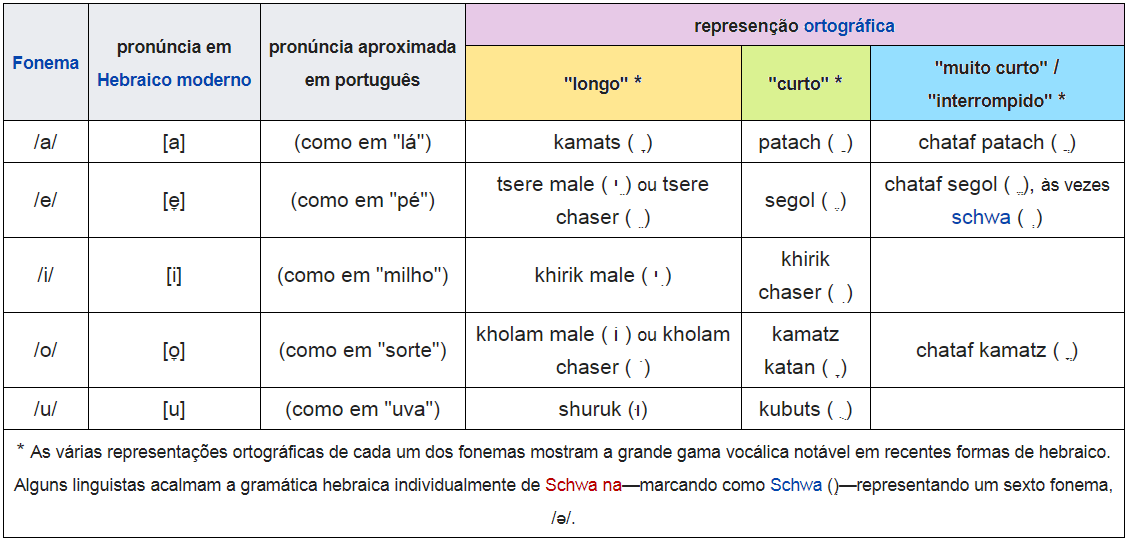This screenshot has width=1127, height=541.
Task: Click the (como em "sorte") cell
Action: click(363, 351)
